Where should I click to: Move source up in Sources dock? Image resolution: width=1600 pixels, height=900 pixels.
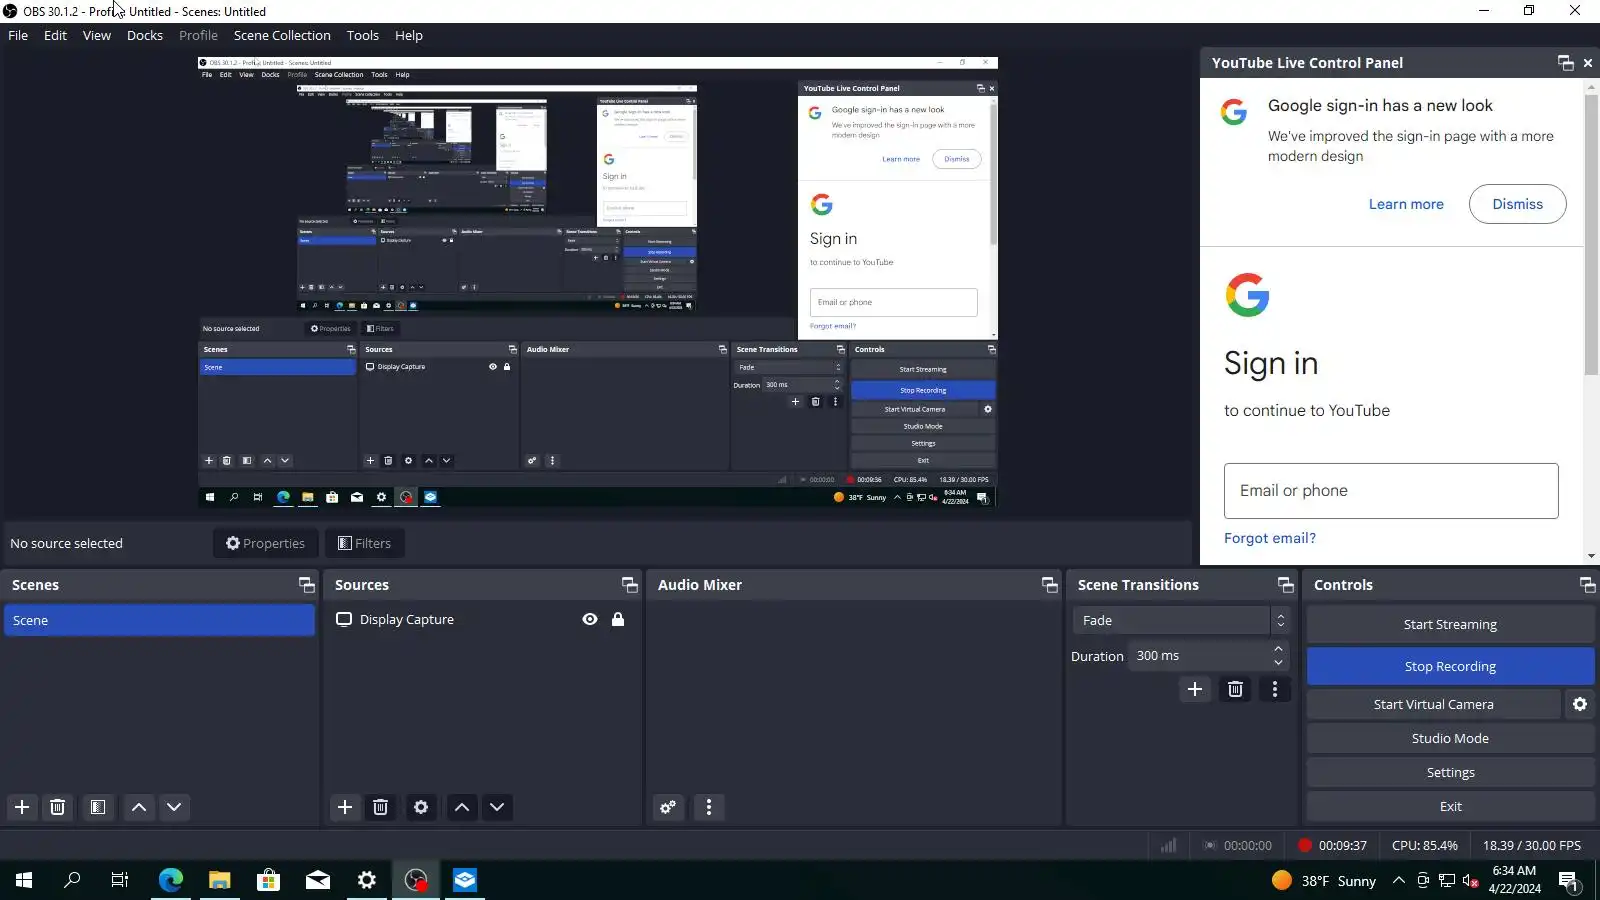pos(462,807)
